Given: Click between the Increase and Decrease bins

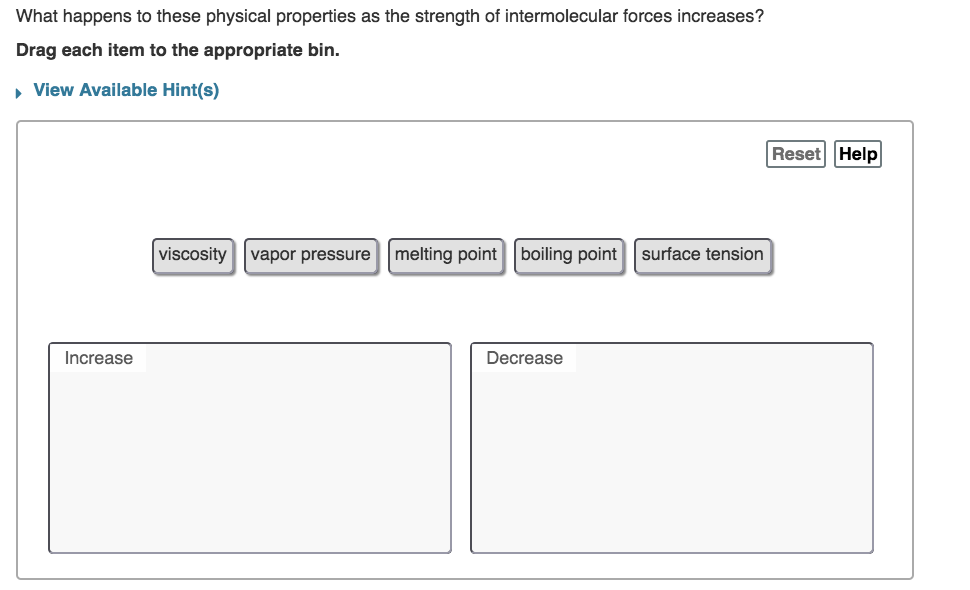Looking at the screenshot, I should click(x=460, y=450).
